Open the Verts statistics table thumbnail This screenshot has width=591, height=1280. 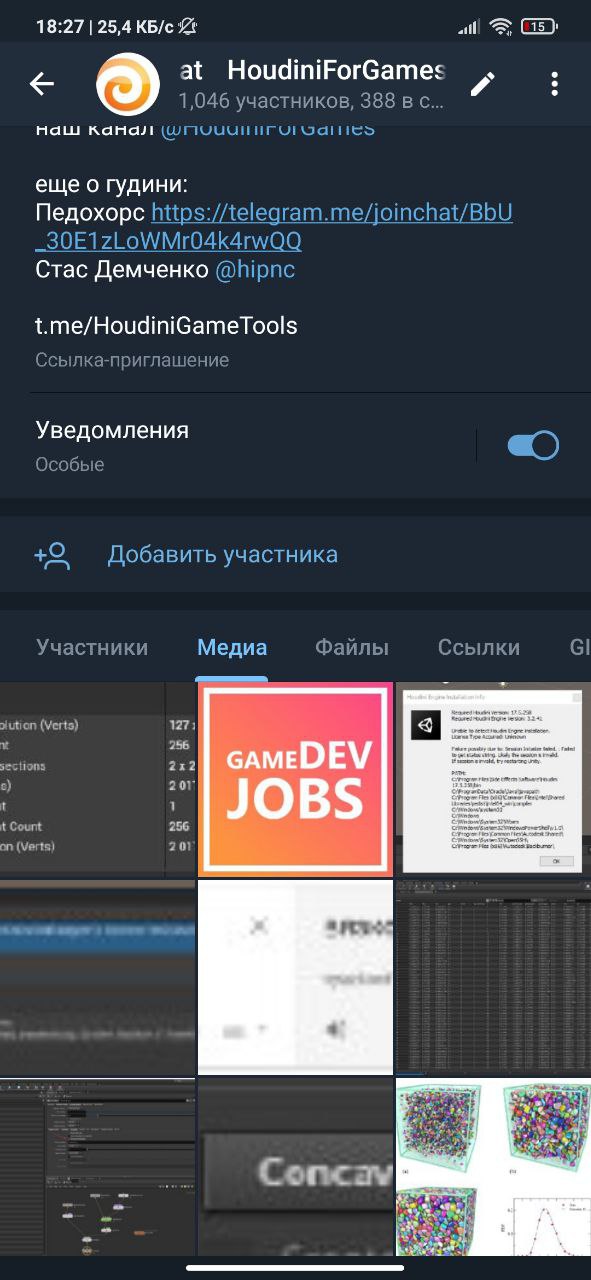(x=97, y=779)
